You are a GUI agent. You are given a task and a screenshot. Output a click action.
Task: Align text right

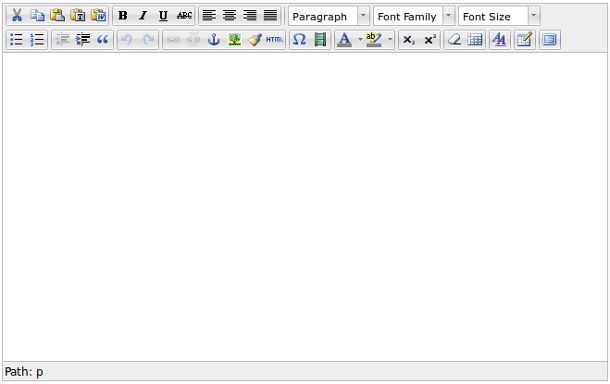coord(250,16)
